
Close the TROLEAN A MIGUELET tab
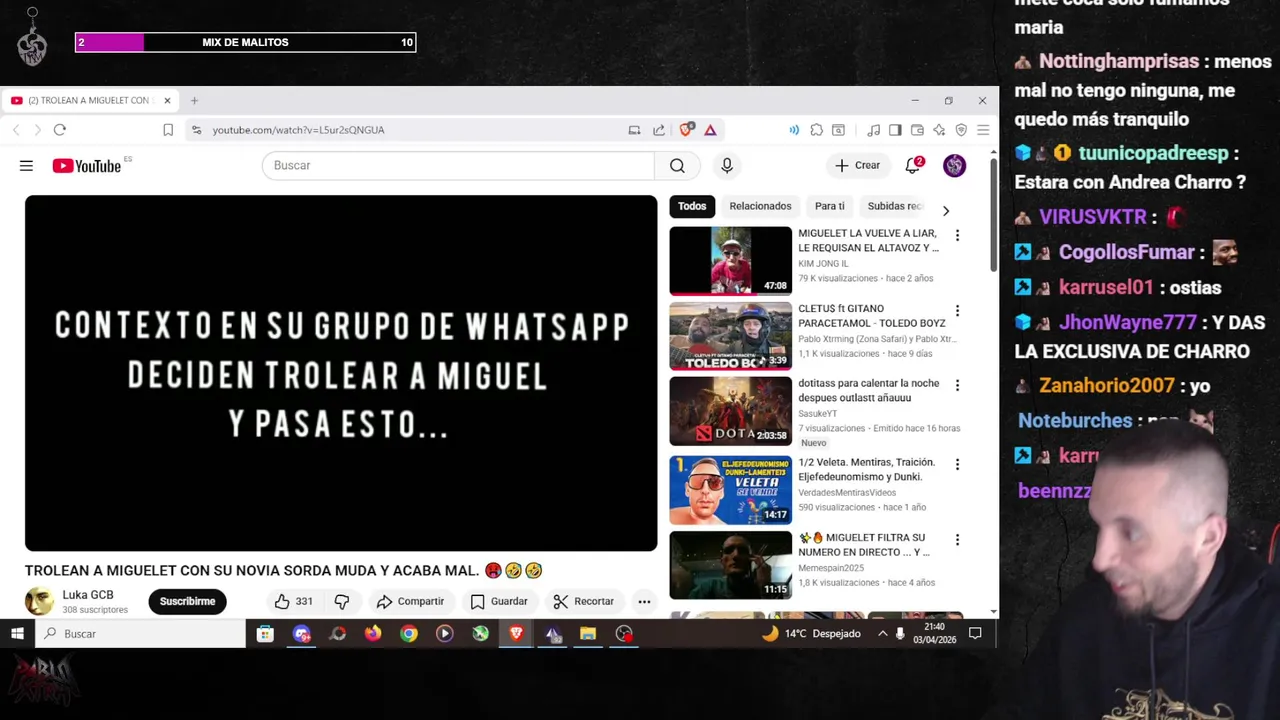(167, 100)
